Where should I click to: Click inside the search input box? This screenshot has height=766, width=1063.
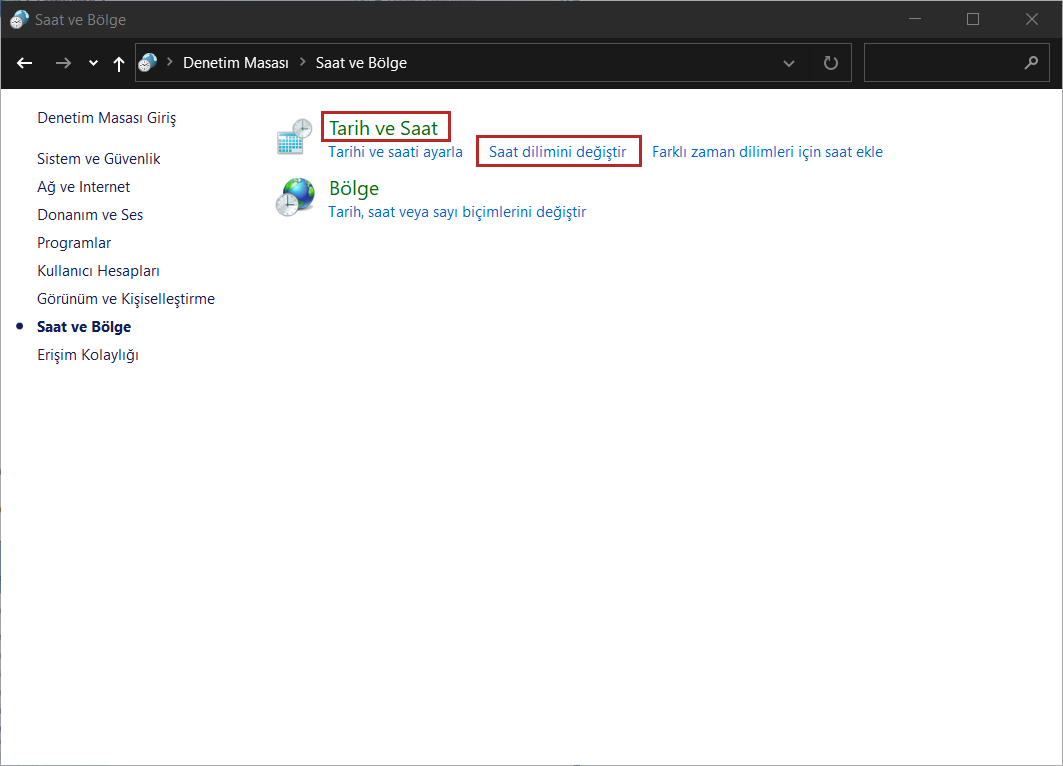[x=940, y=63]
